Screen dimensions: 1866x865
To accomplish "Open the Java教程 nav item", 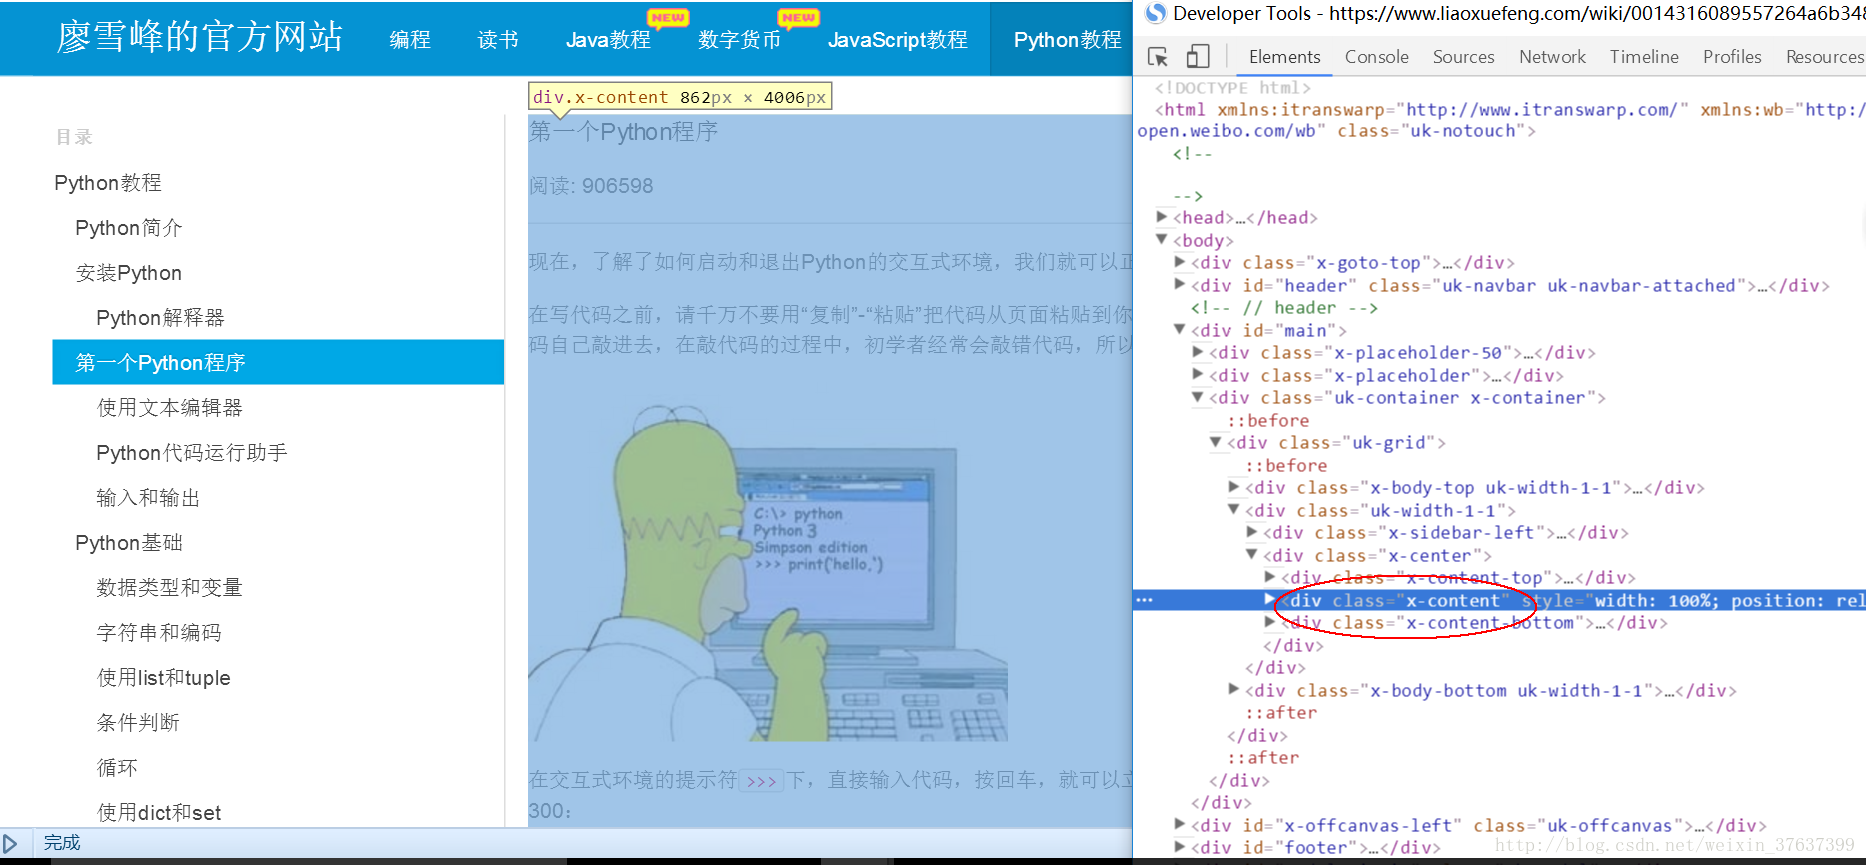I will [x=608, y=39].
